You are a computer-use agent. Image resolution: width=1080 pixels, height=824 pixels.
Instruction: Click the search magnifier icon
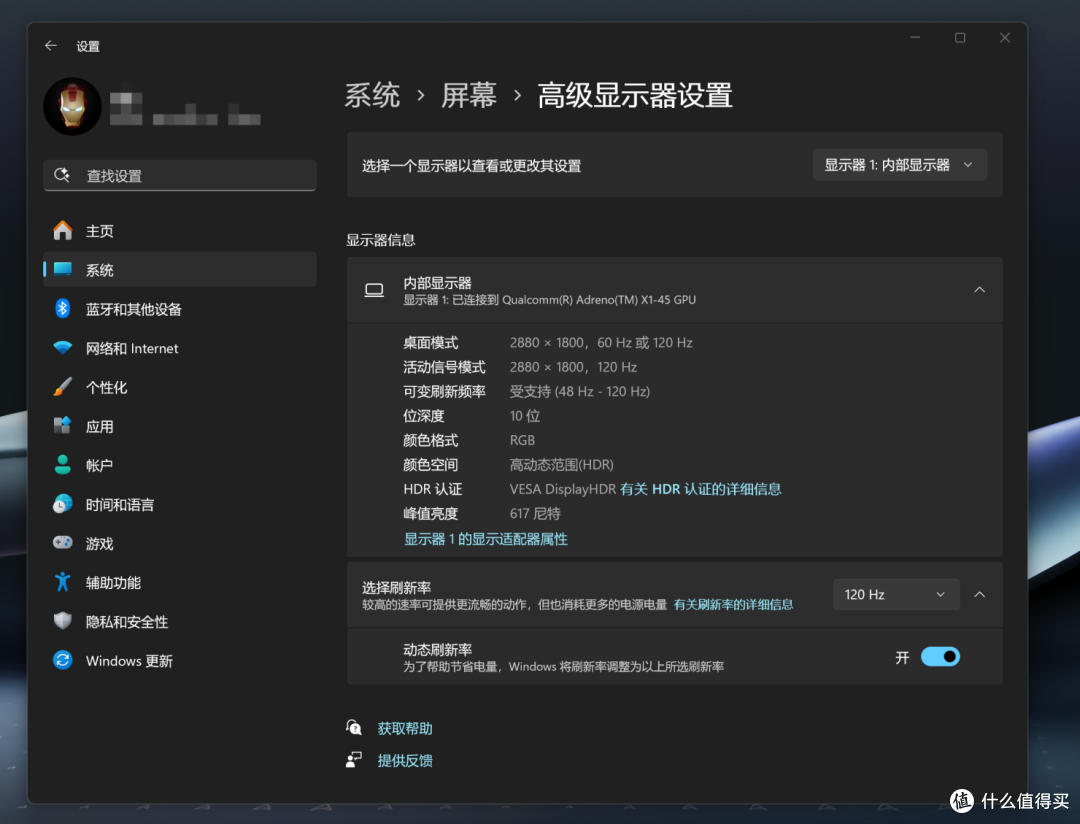pos(62,175)
